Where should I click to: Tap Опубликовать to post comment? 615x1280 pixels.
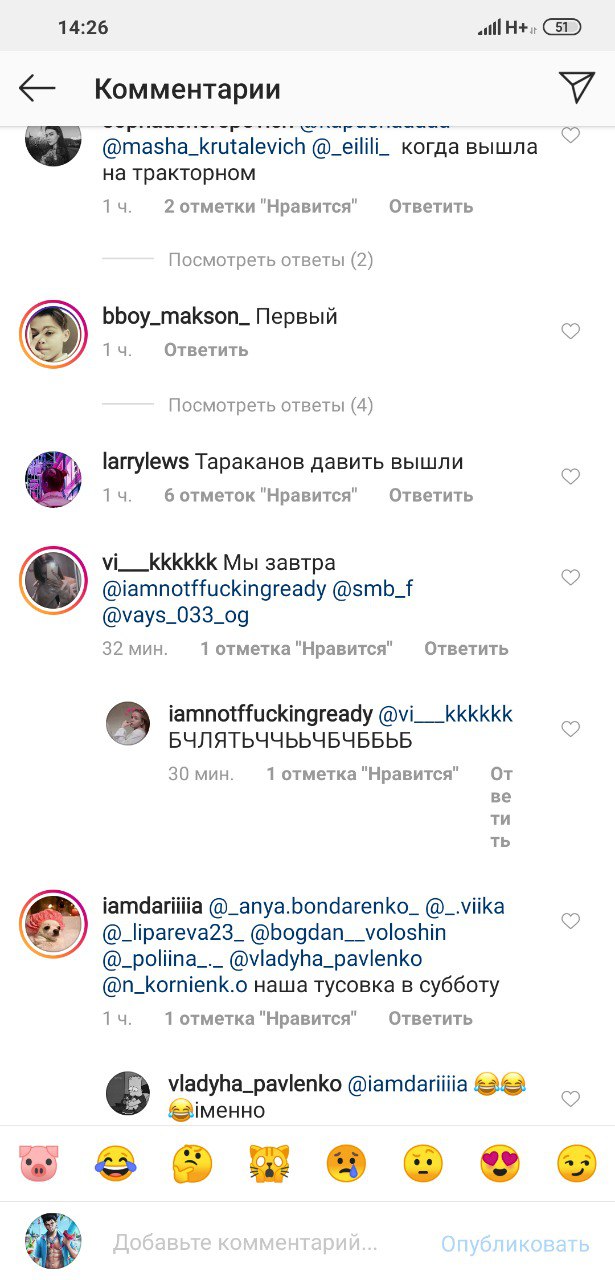515,1244
